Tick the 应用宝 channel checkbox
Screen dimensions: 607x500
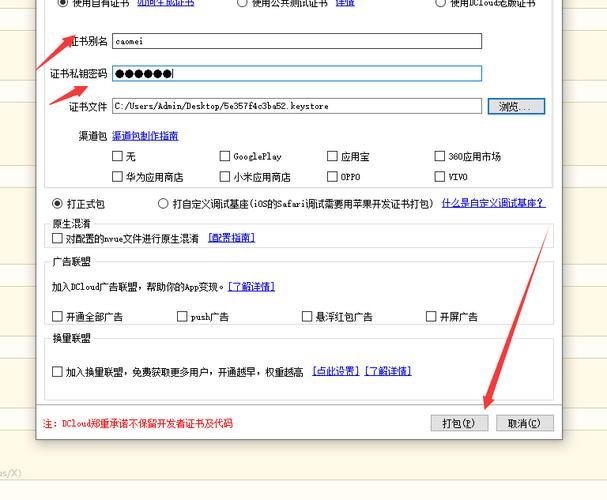(x=332, y=156)
